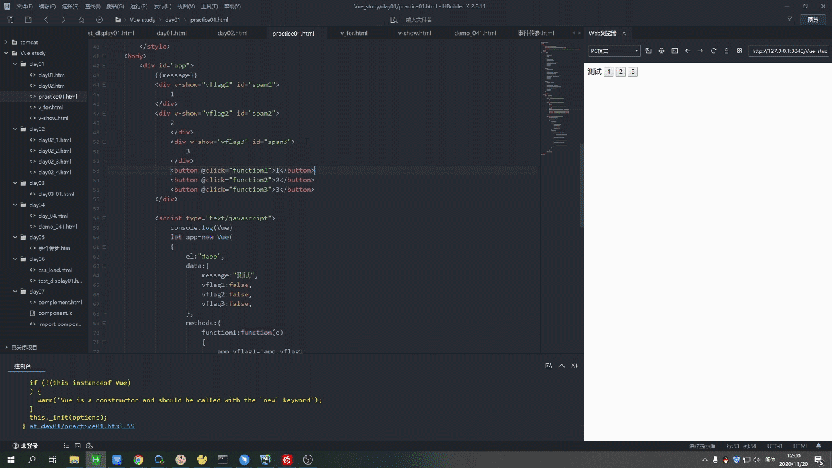Open File Explorer from the taskbar
Image resolution: width=832 pixels, height=468 pixels.
74,460
